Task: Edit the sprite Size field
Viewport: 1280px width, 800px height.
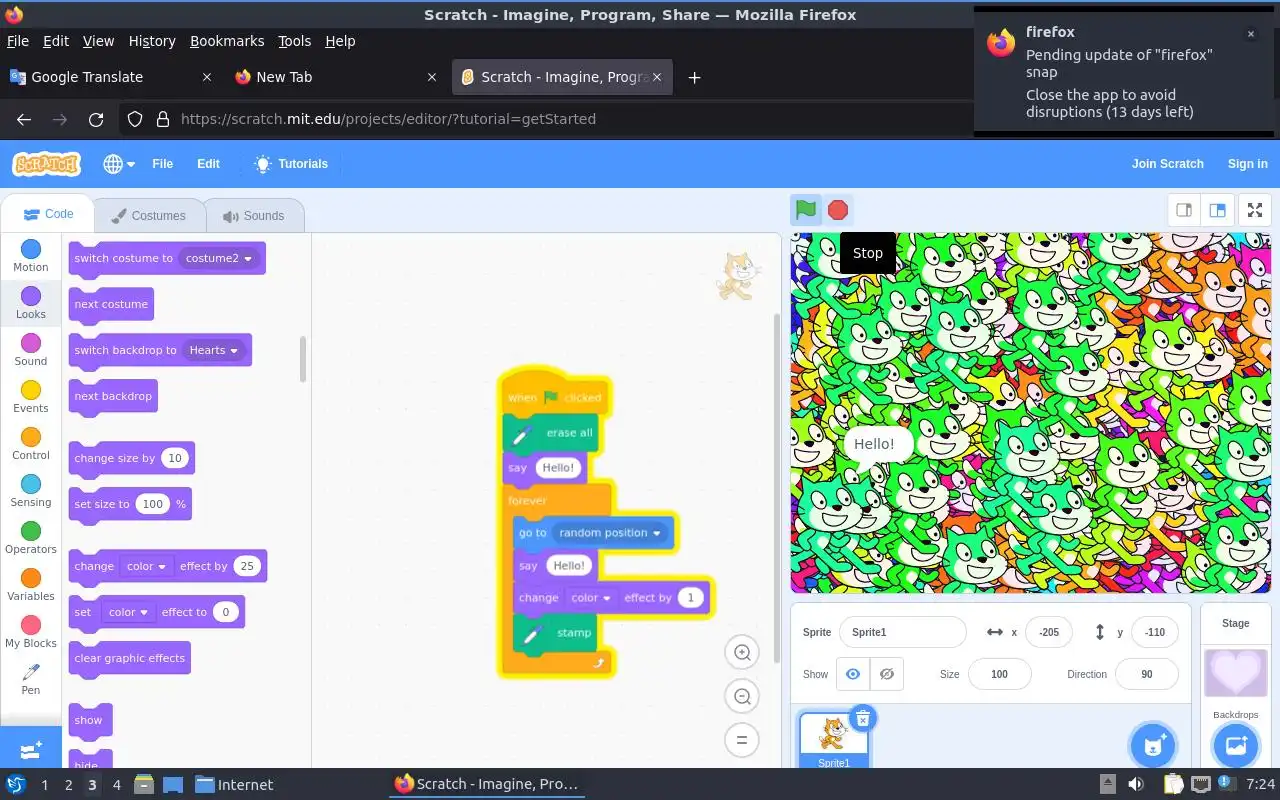Action: click(x=999, y=674)
